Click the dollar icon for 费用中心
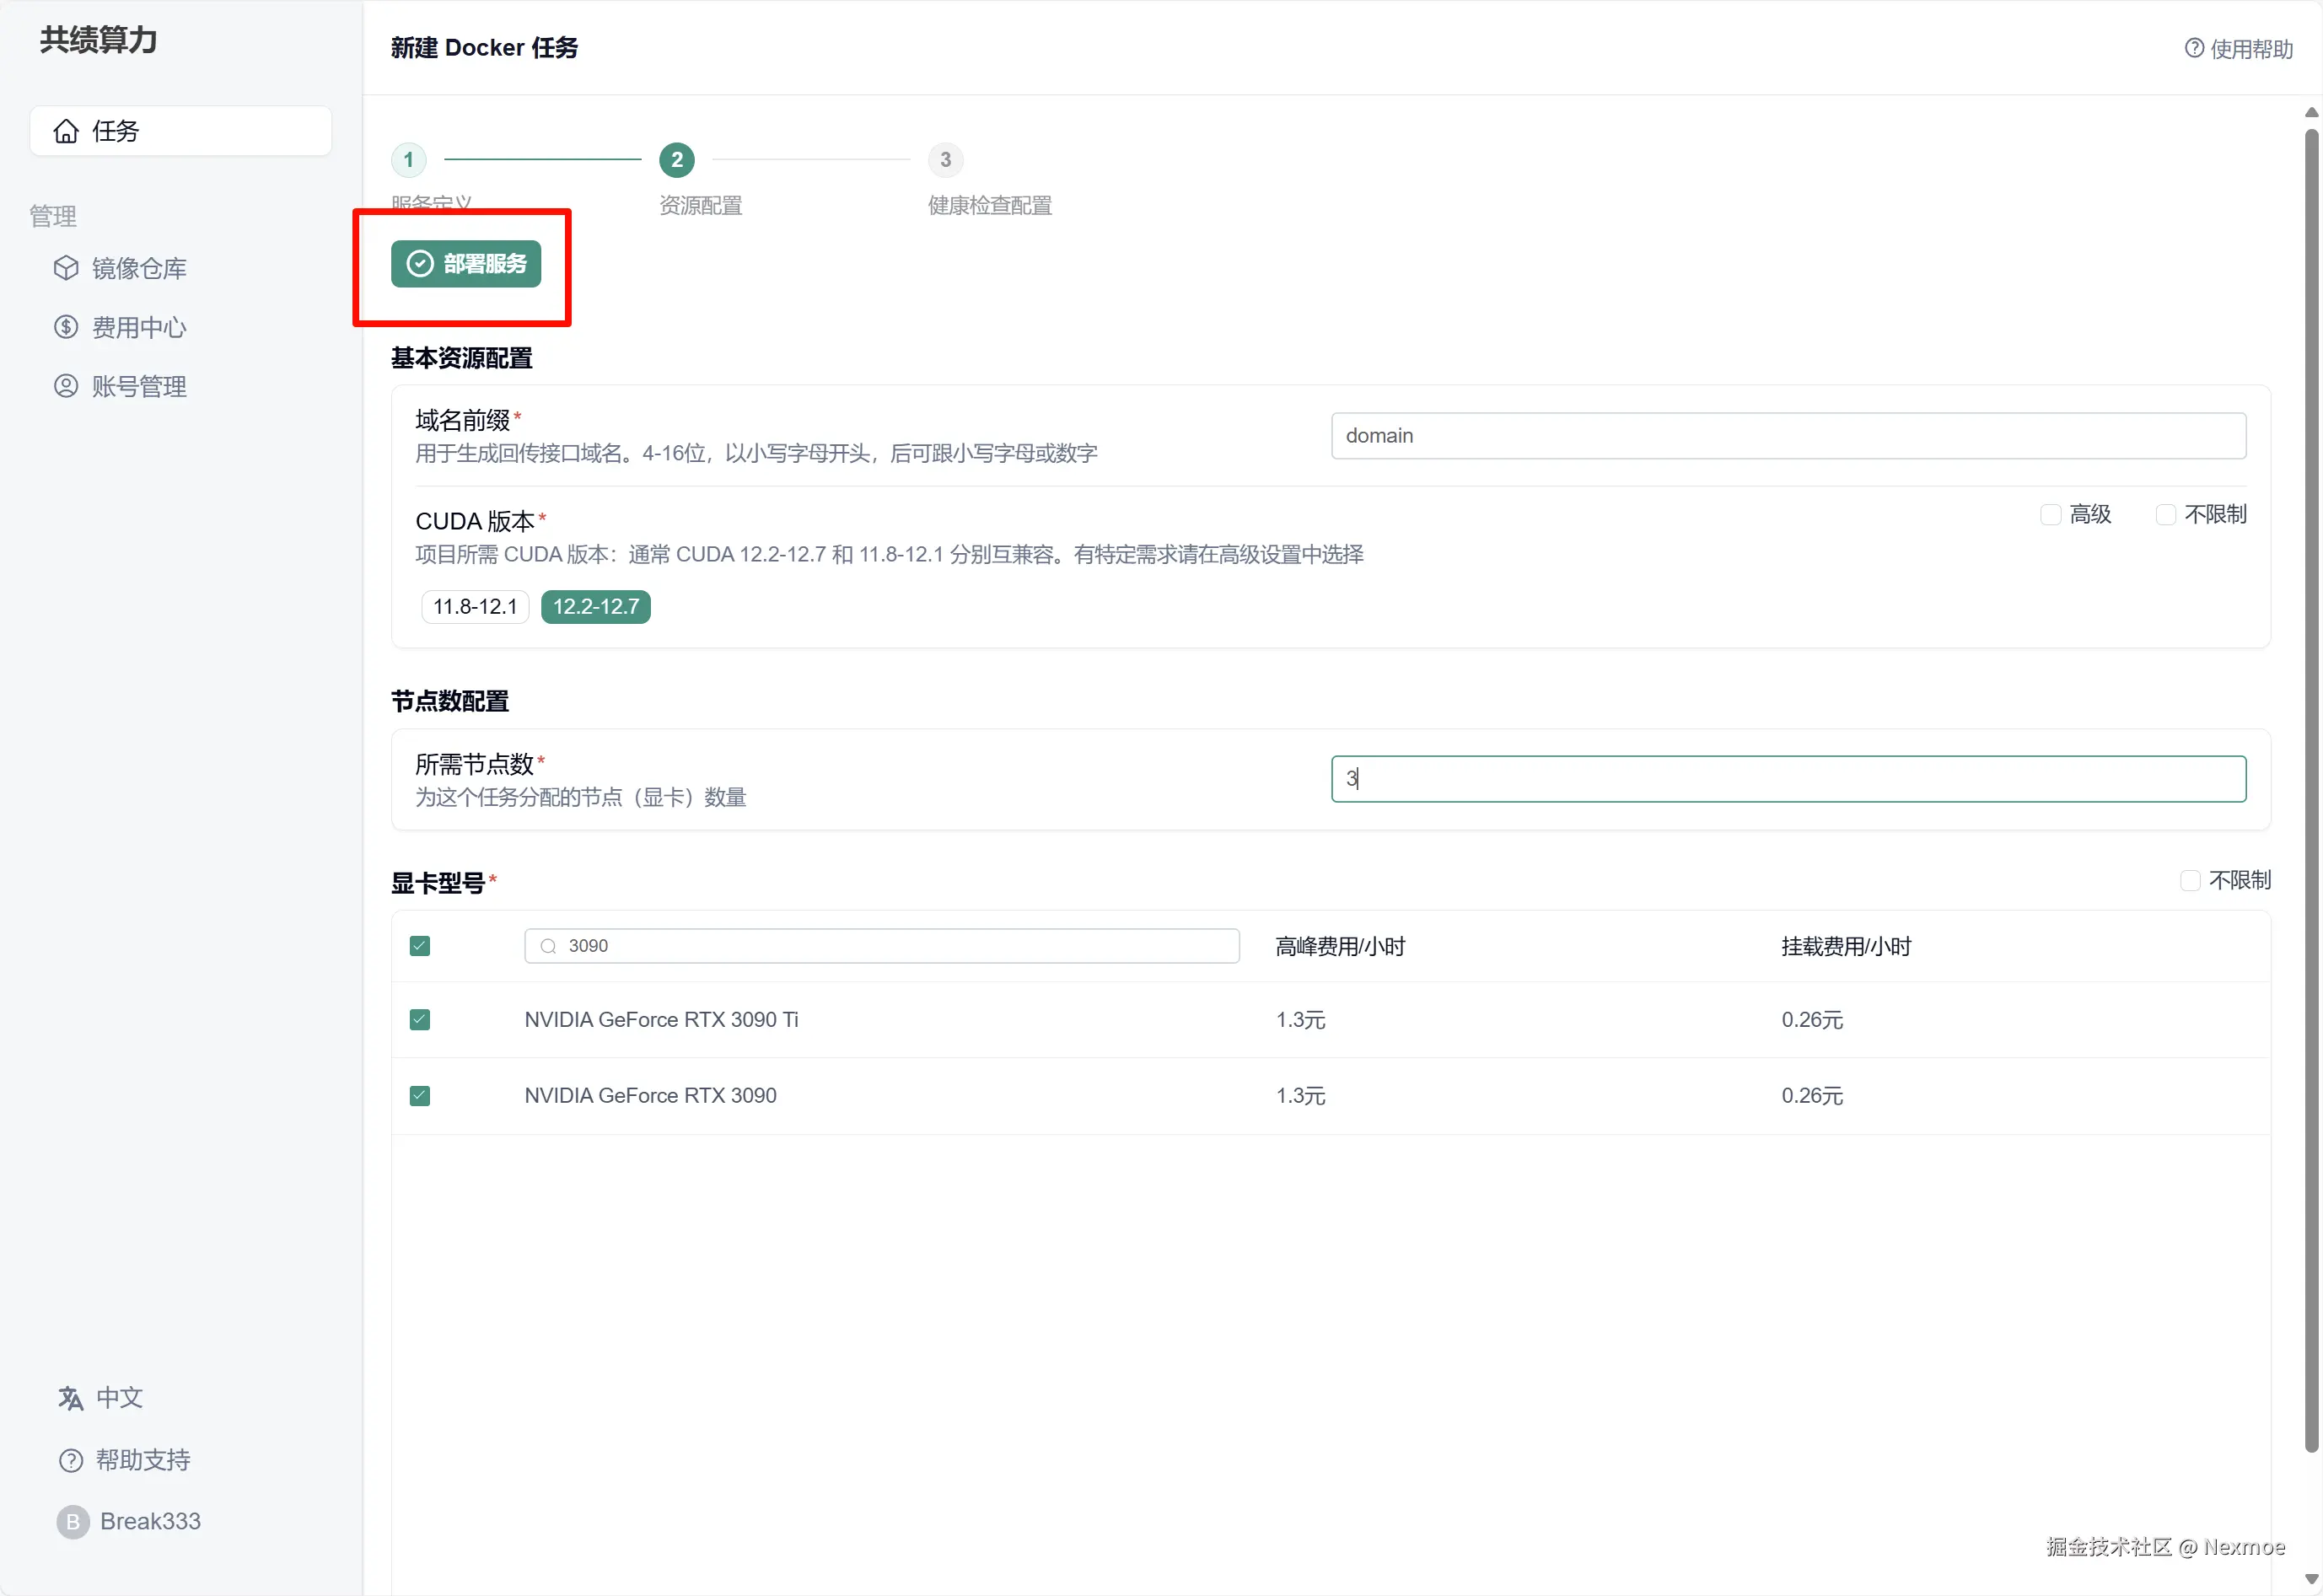This screenshot has width=2323, height=1596. 66,327
